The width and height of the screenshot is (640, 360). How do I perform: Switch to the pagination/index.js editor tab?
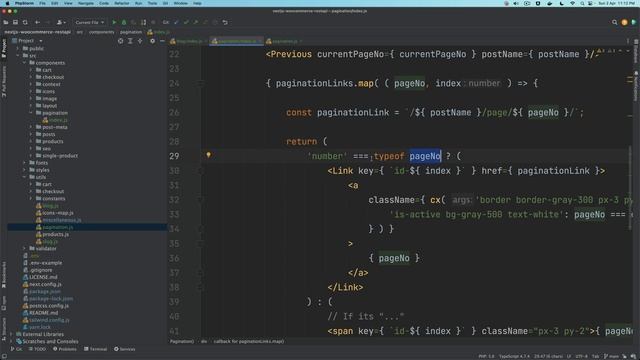pyautogui.click(x=236, y=41)
